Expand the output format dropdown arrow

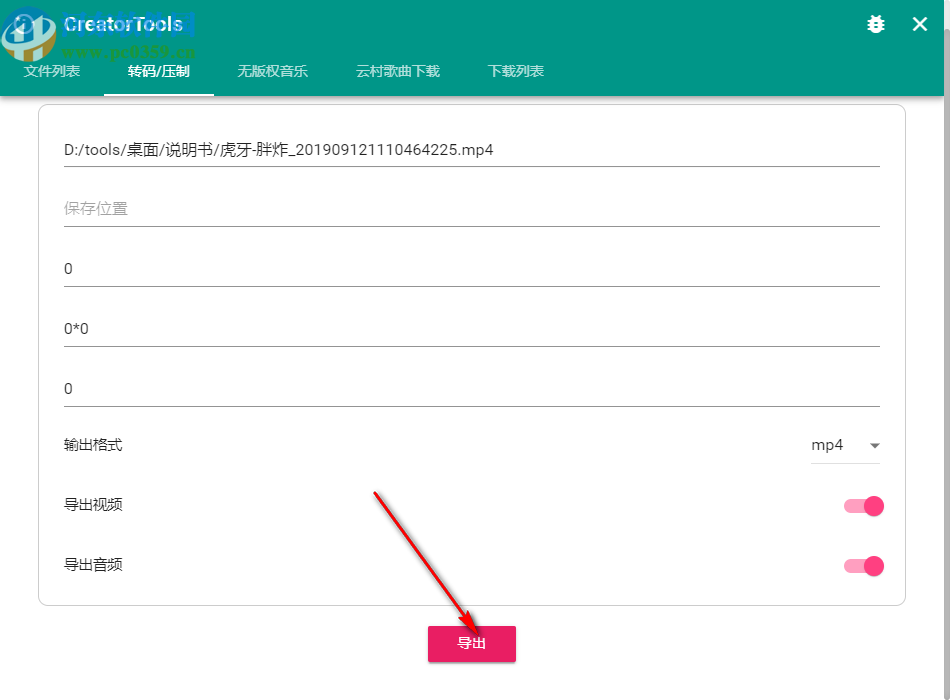875,446
